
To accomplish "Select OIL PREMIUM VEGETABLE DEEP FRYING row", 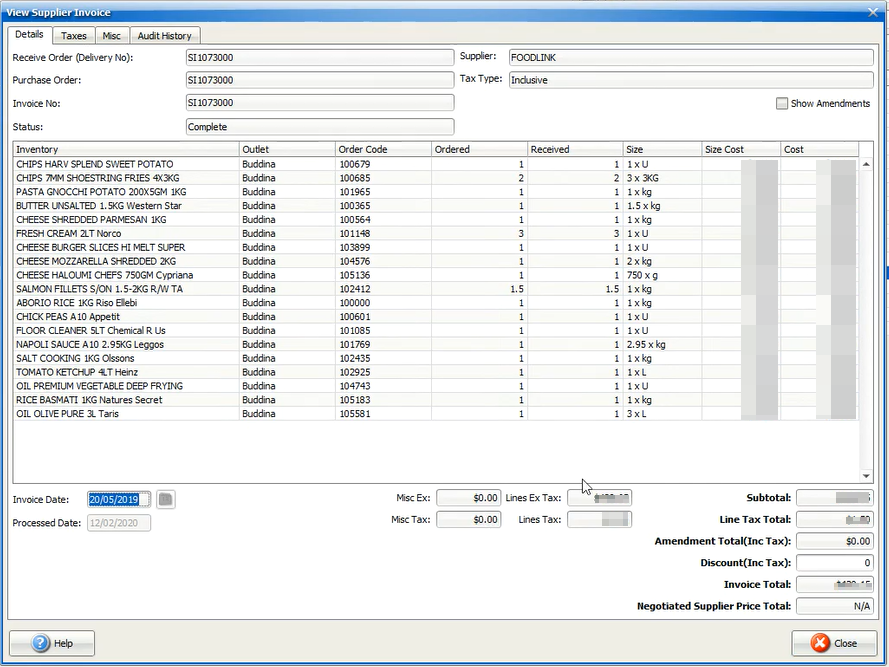I will pyautogui.click(x=435, y=386).
